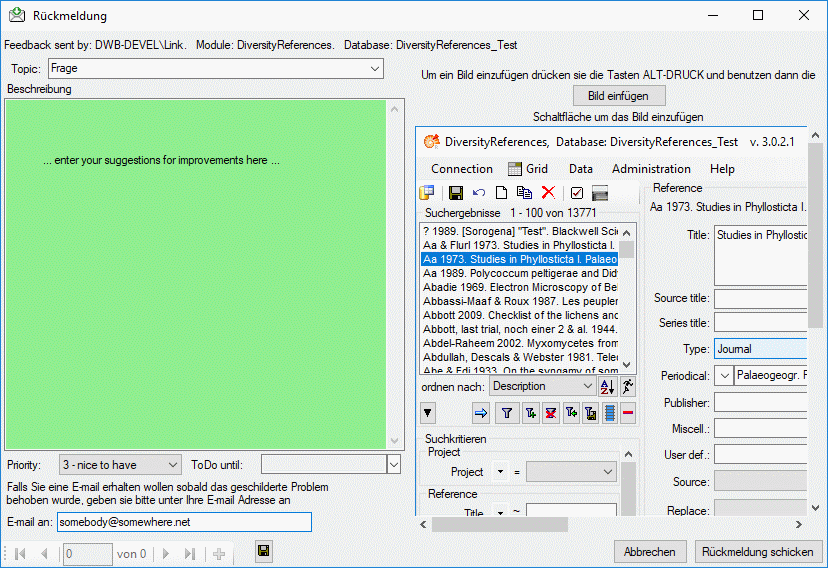The height and width of the screenshot is (568, 828).
Task: Click the Publisher input field
Action: pyautogui.click(x=760, y=402)
